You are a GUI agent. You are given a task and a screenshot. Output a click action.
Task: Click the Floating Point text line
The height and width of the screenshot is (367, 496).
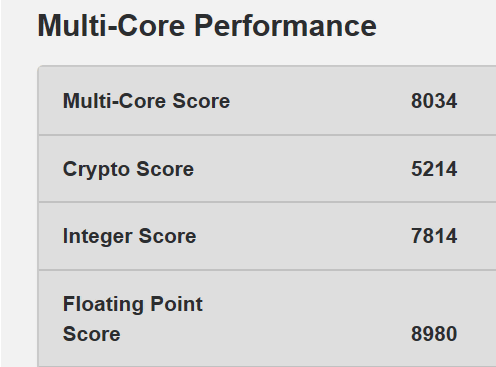[133, 304]
